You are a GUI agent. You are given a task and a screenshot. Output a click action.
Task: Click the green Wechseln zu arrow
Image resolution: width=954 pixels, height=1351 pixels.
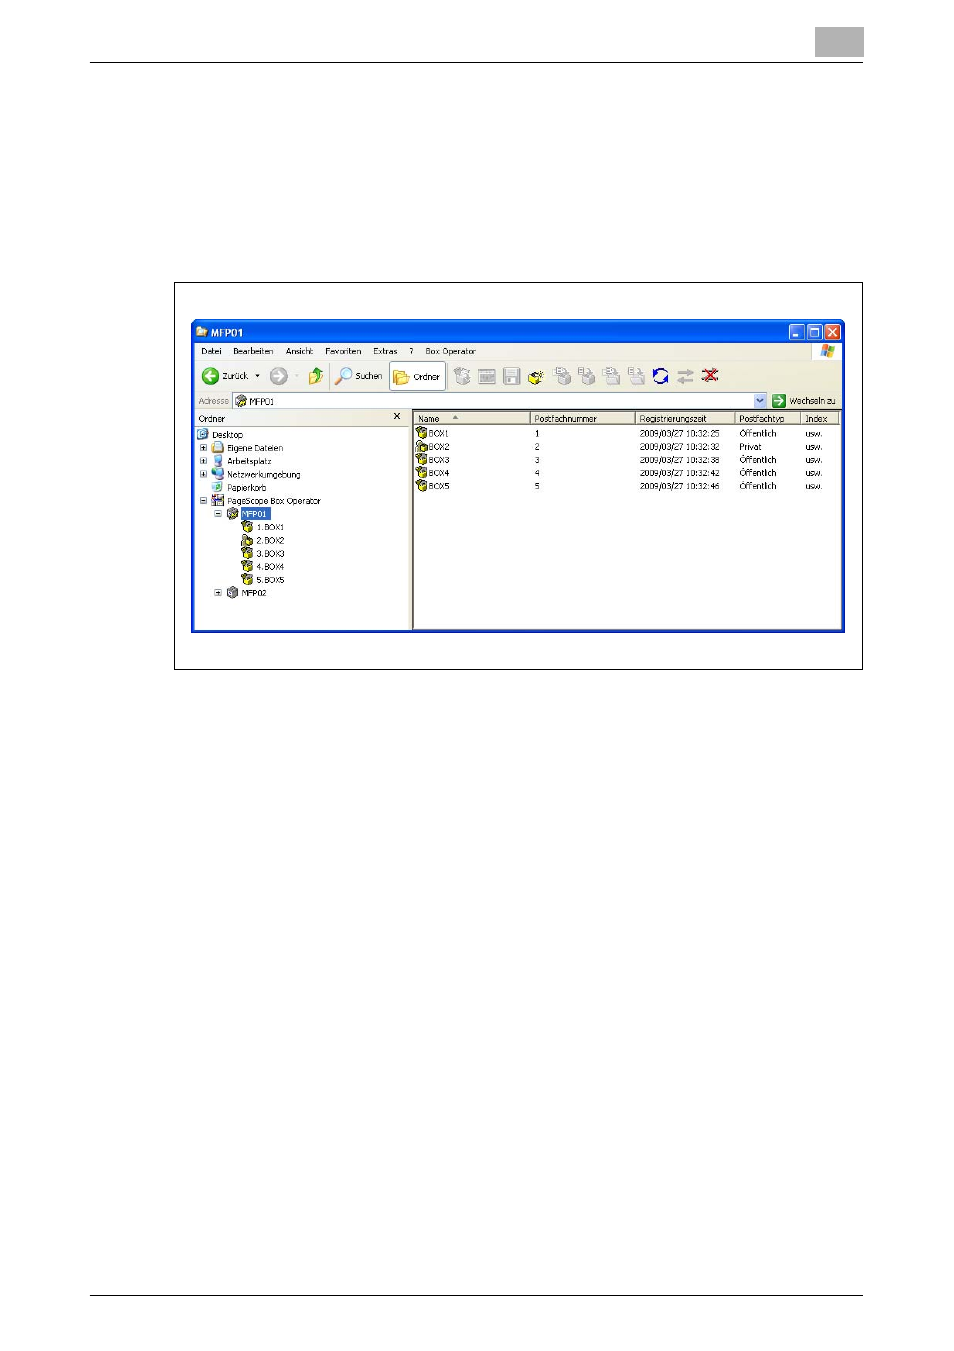pyautogui.click(x=778, y=401)
